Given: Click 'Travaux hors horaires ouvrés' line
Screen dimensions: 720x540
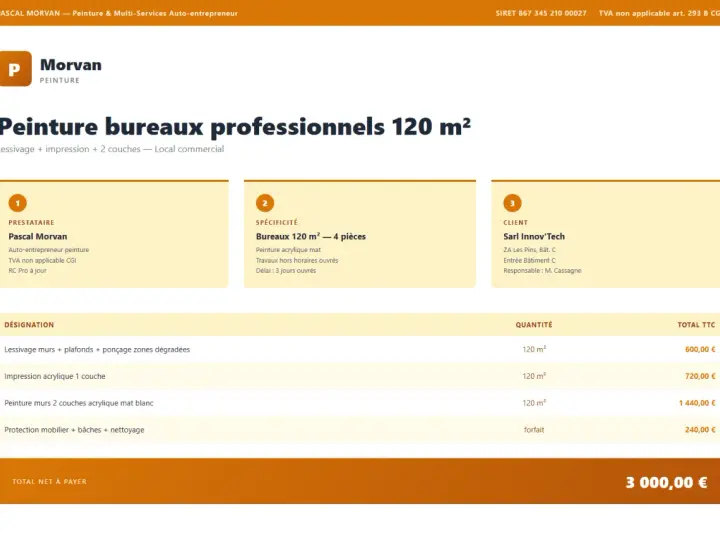Looking at the screenshot, I should [297, 260].
